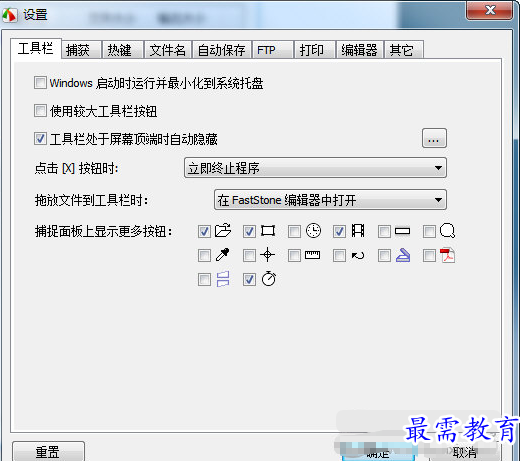Check the blue scanner button checkbox
This screenshot has width=527, height=461.
[384, 255]
